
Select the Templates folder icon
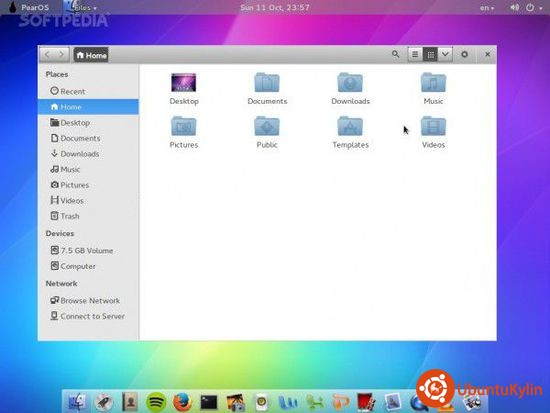tap(350, 126)
